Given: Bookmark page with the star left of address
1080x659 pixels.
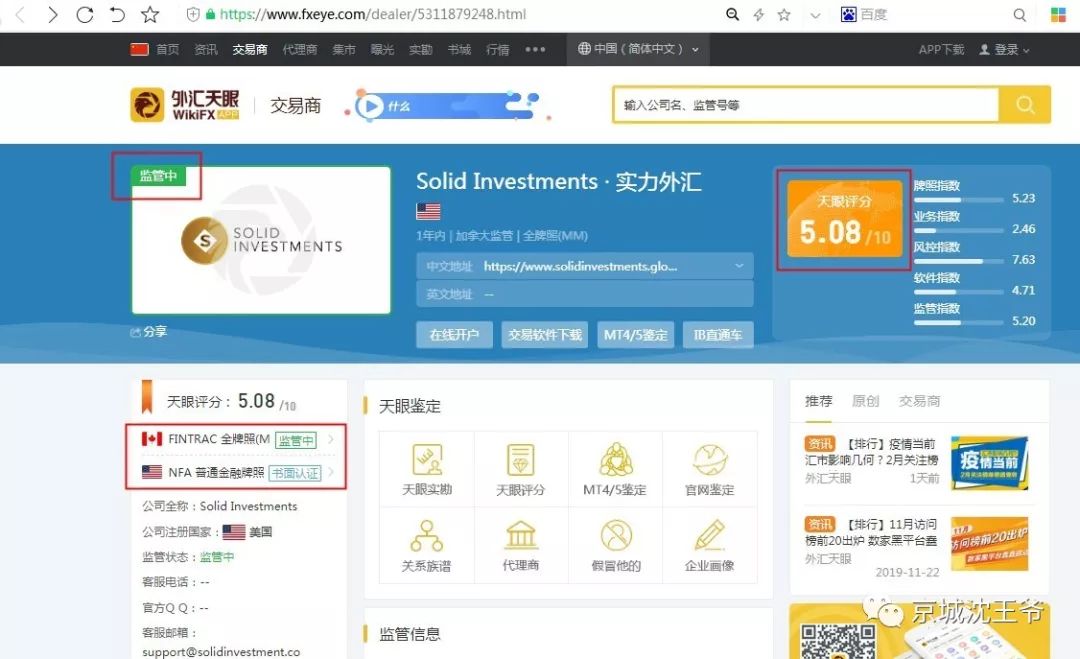Looking at the screenshot, I should point(149,14).
